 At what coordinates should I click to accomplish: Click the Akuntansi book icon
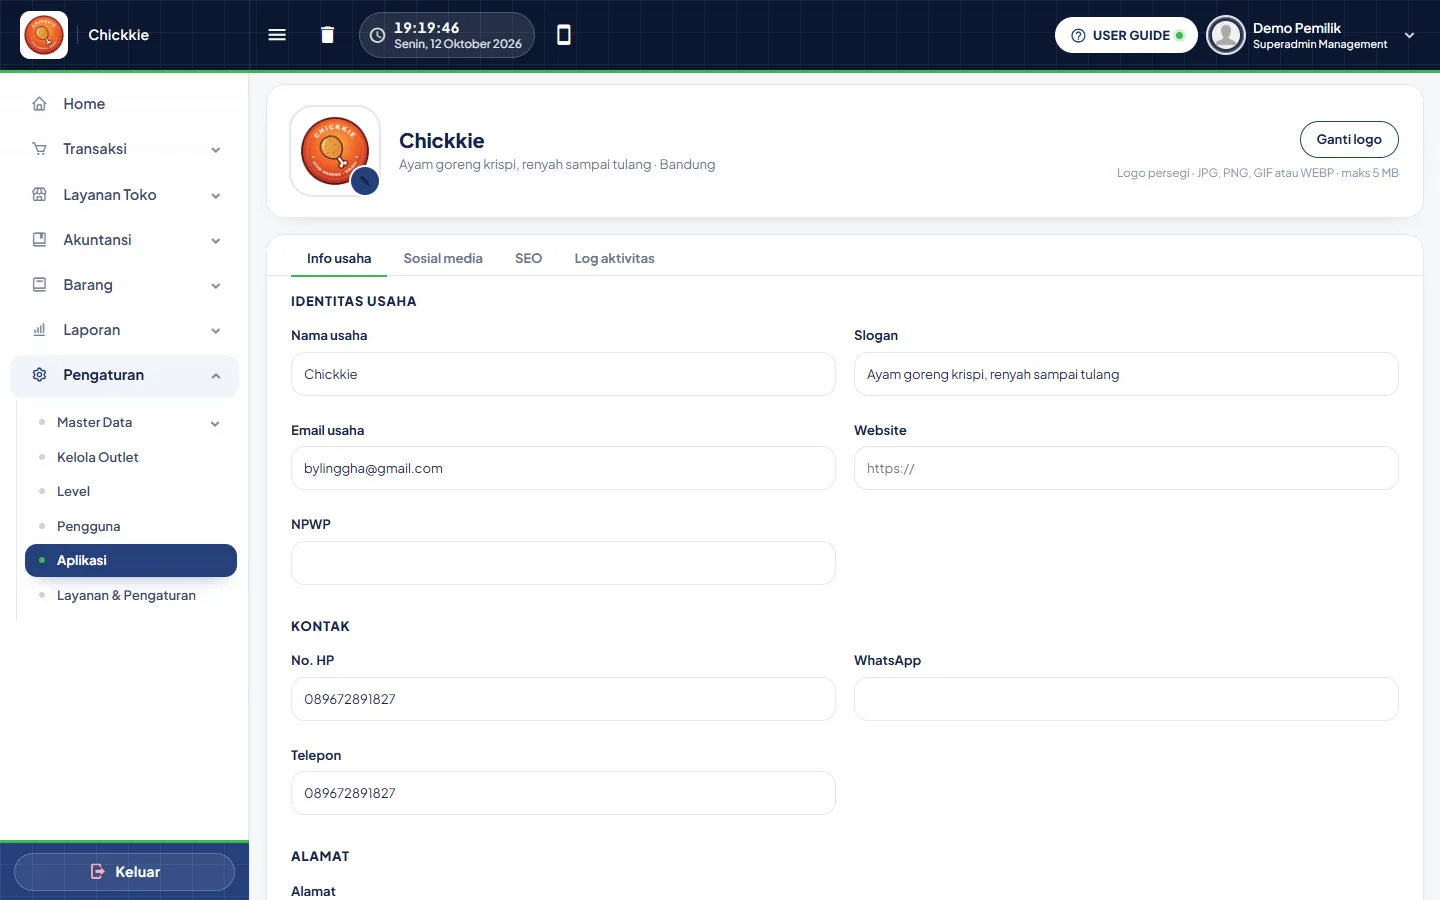[40, 240]
